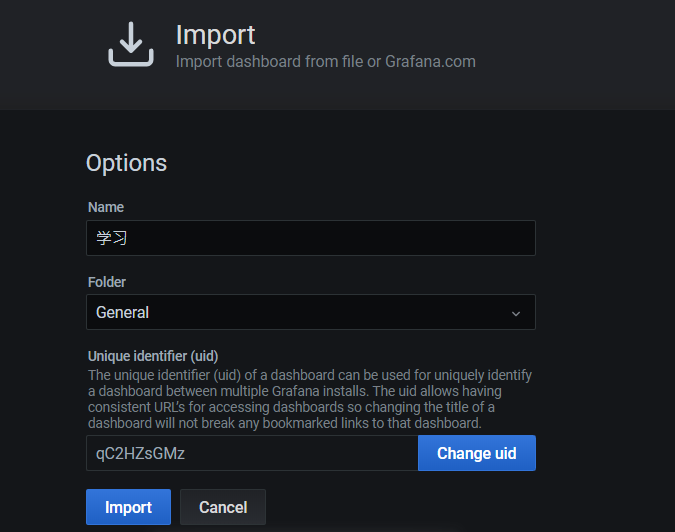Click 'bookmarked links' in uid help text
The image size is (675, 532).
(316, 423)
